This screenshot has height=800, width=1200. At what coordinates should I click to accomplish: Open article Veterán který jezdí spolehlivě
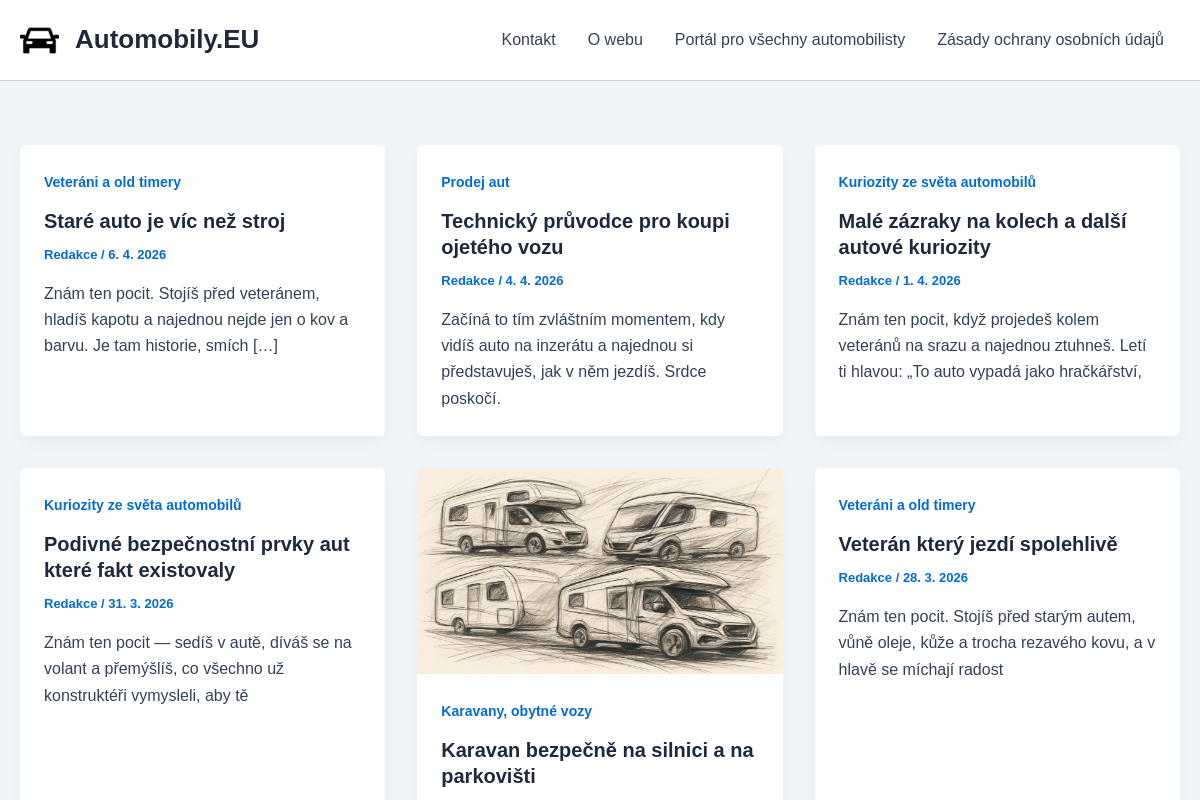coord(978,544)
